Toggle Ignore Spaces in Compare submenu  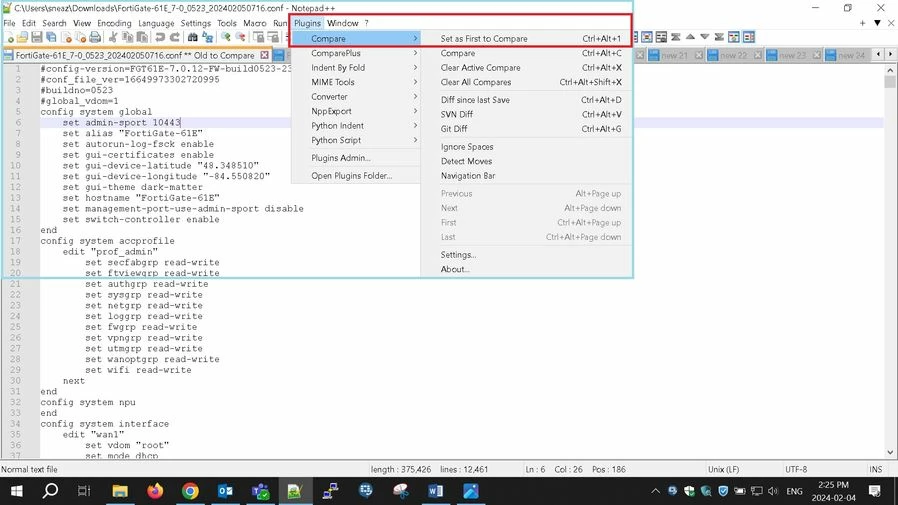tap(527, 147)
